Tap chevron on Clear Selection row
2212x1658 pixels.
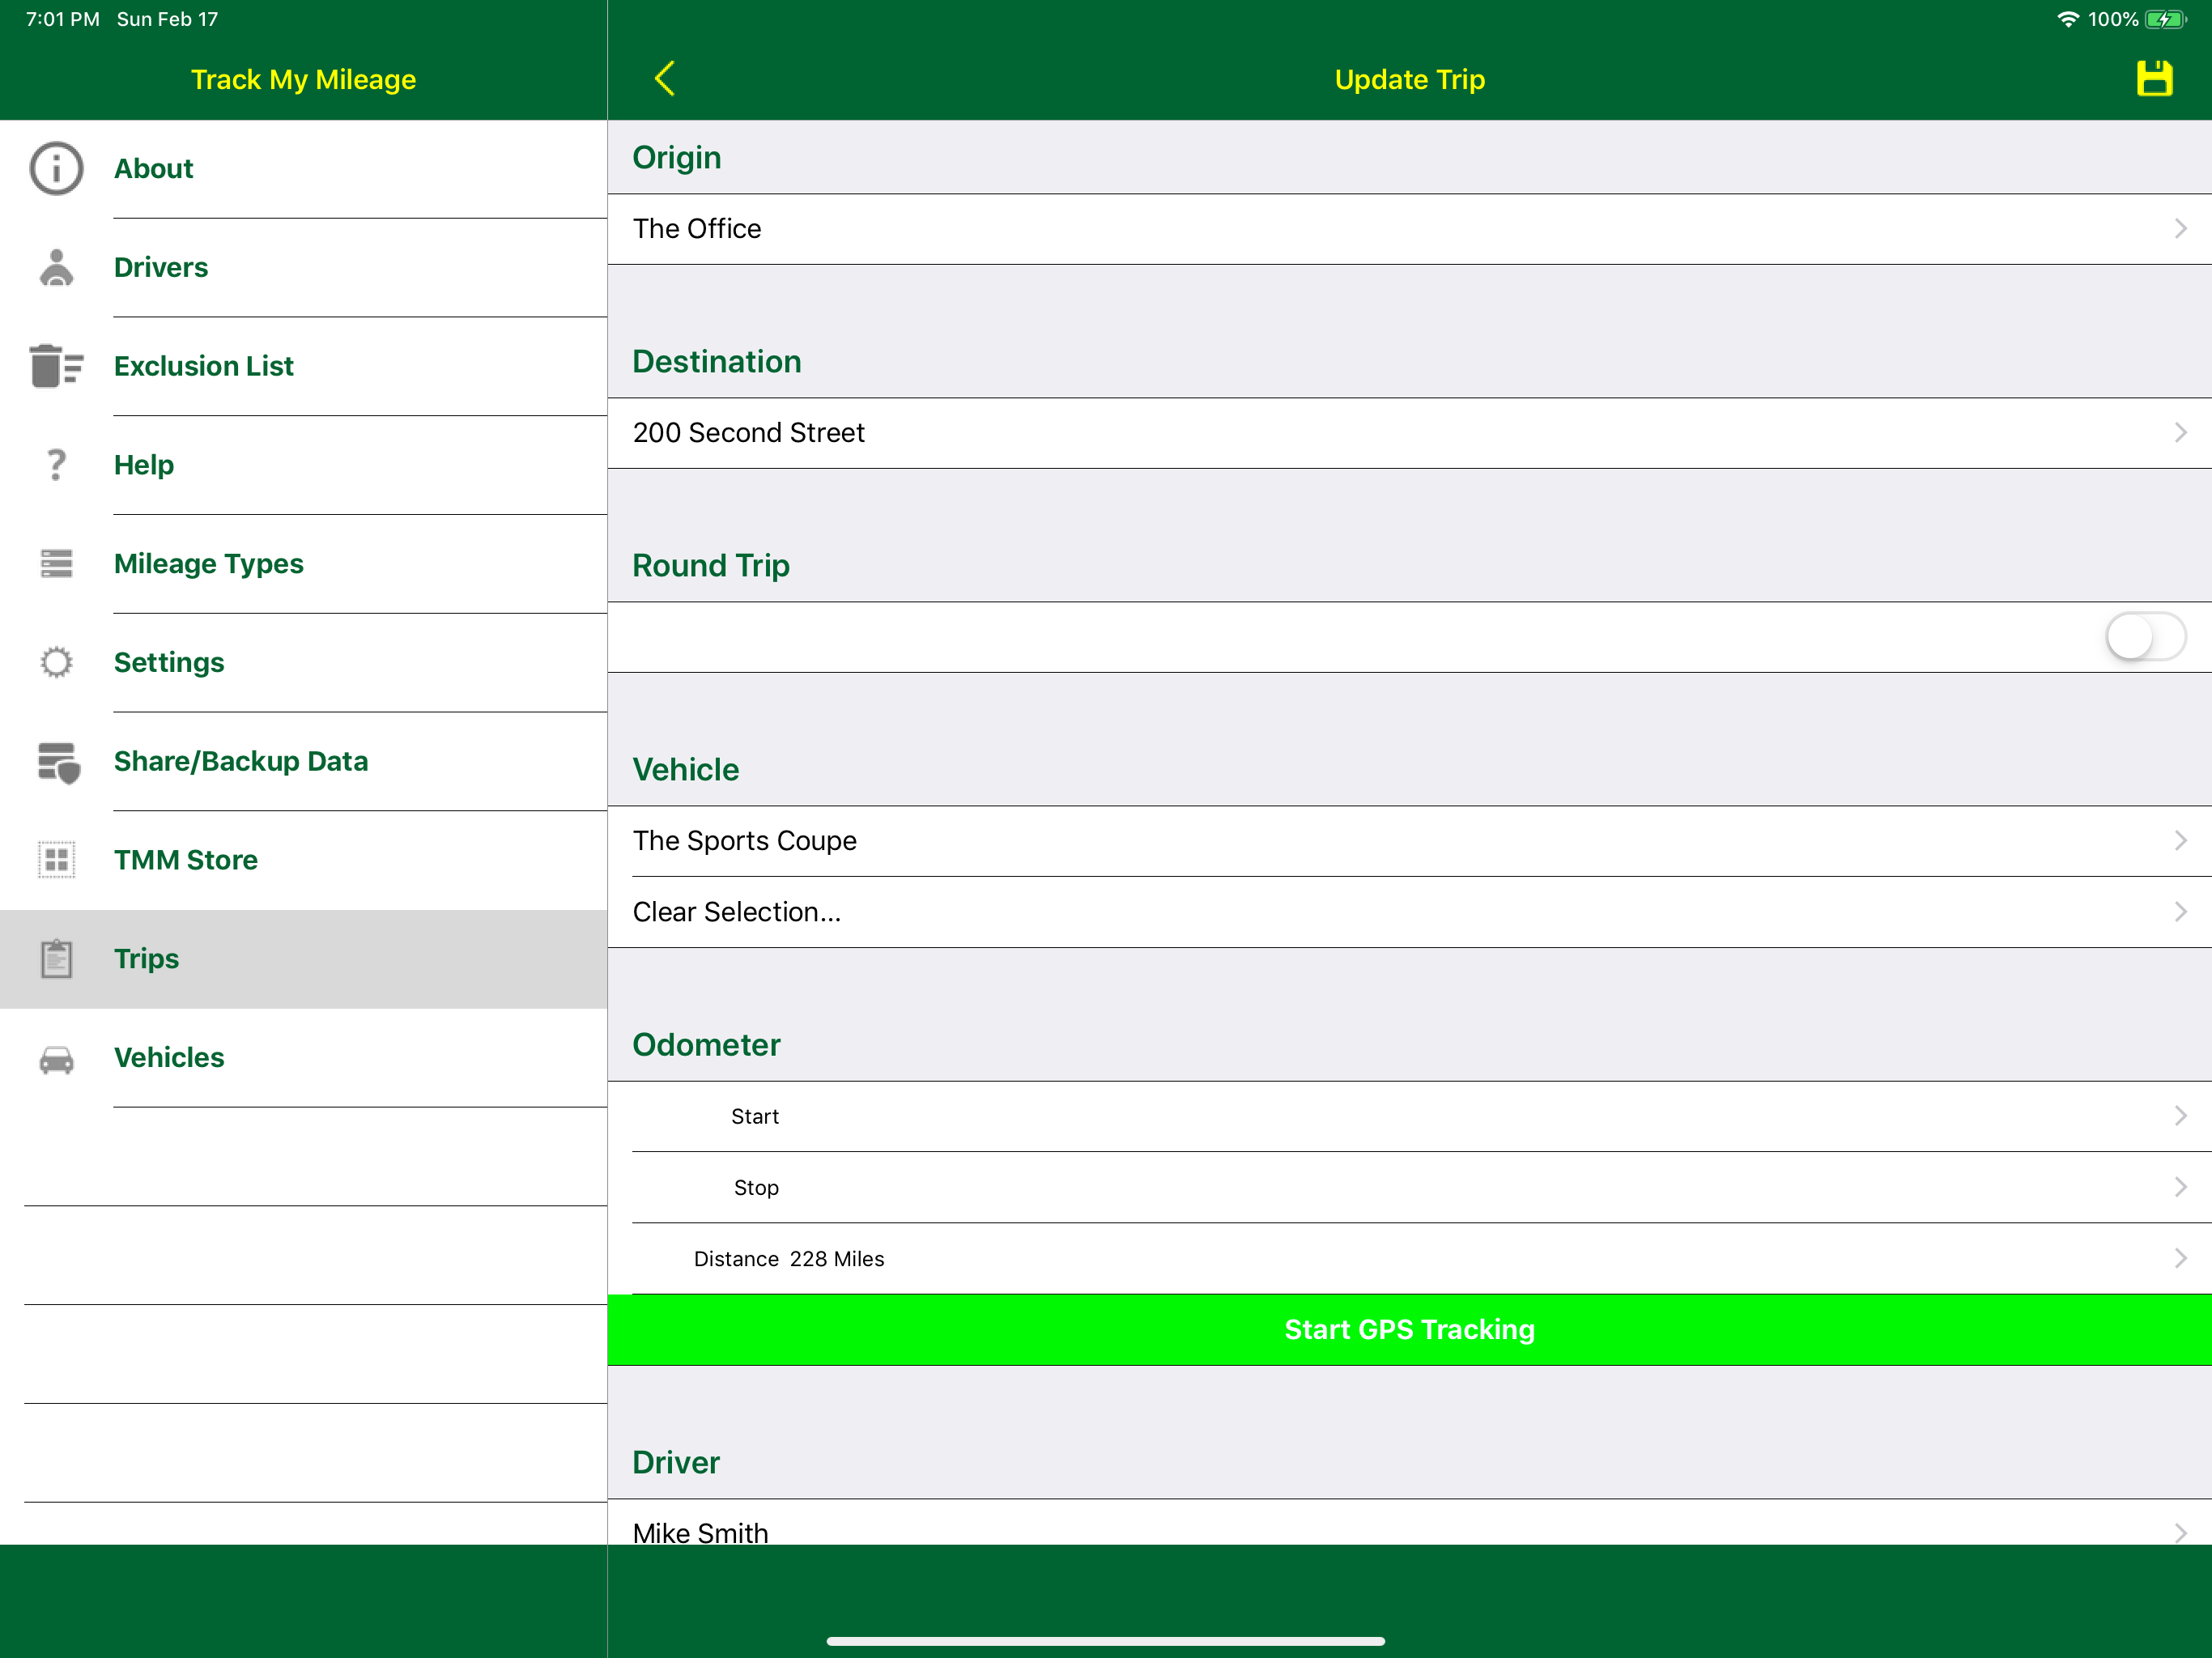coord(2181,912)
